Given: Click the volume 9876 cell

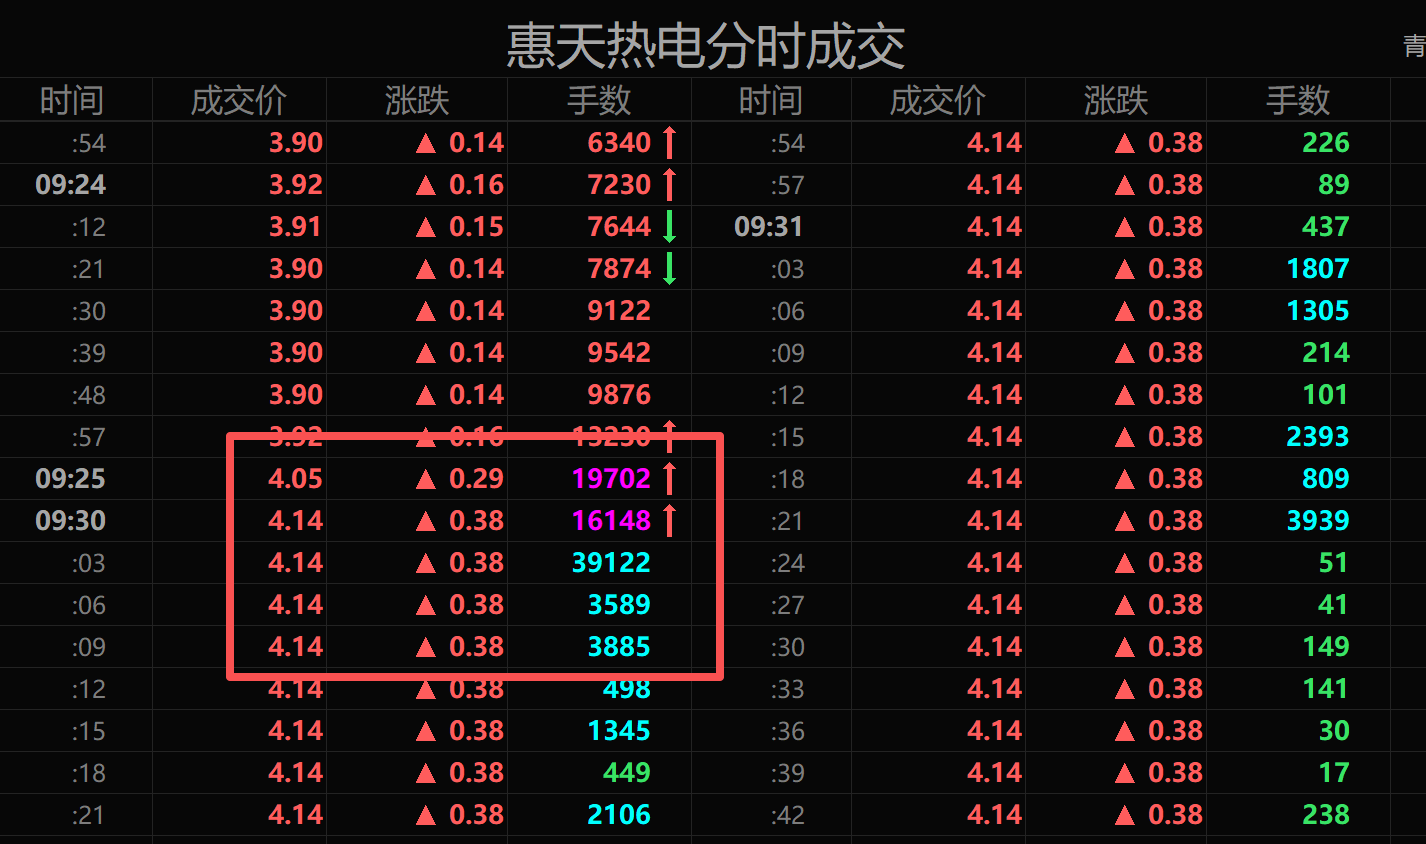Looking at the screenshot, I should (x=619, y=395).
